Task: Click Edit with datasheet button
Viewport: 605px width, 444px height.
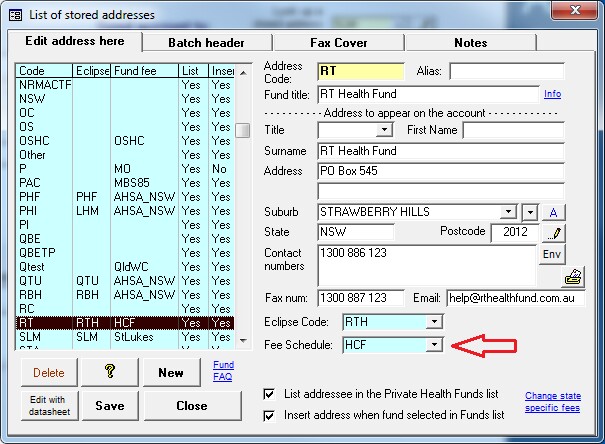Action: click(49, 406)
